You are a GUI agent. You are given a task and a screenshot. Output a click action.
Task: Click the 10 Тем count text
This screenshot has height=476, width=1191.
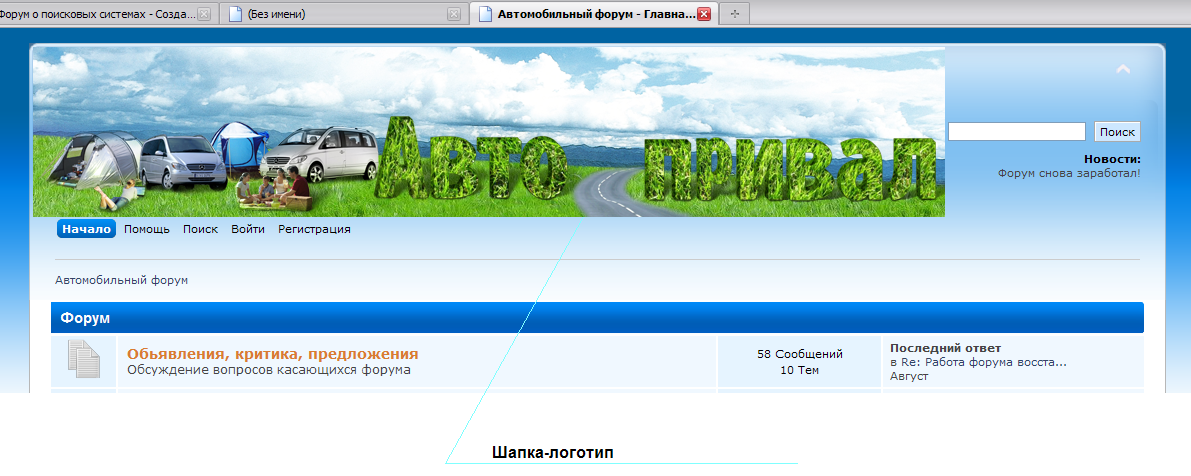pyautogui.click(x=799, y=370)
